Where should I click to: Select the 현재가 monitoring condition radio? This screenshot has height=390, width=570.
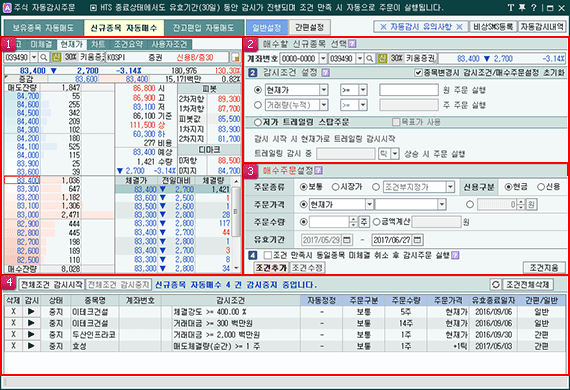(x=258, y=90)
